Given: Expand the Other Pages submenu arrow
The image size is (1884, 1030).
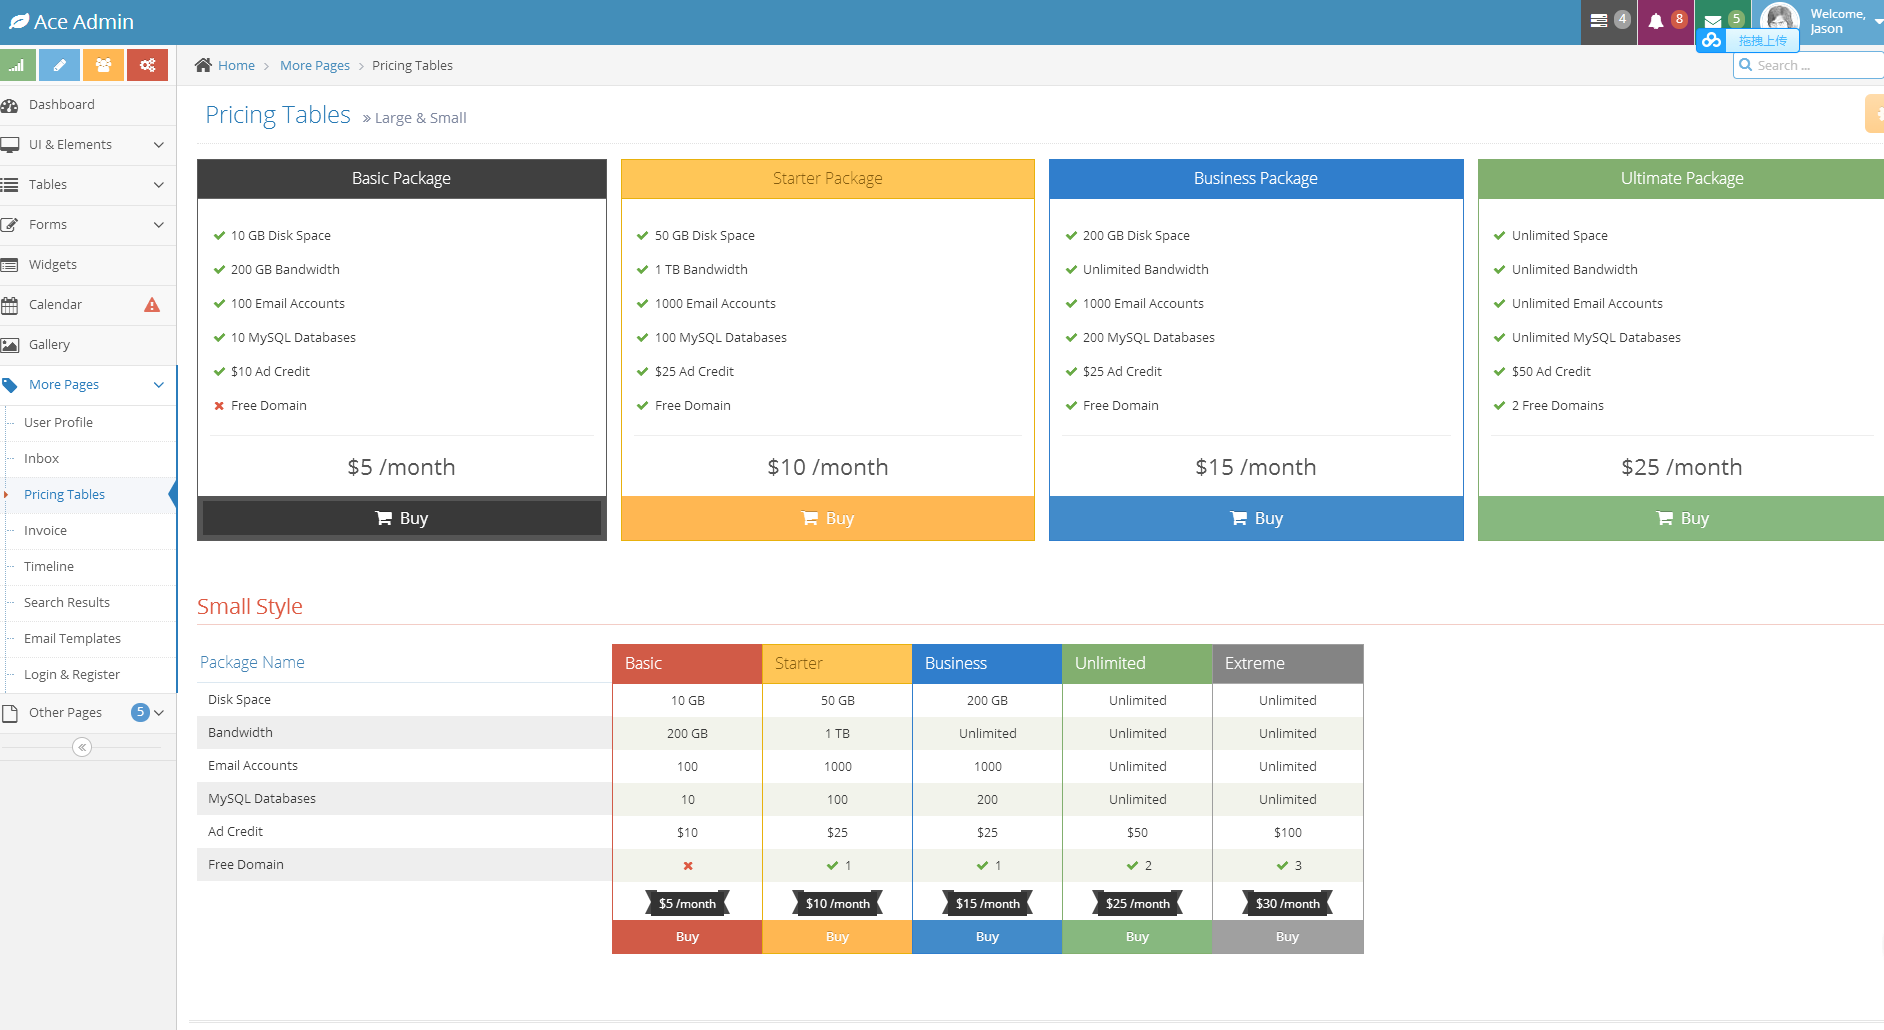Looking at the screenshot, I should tap(158, 713).
